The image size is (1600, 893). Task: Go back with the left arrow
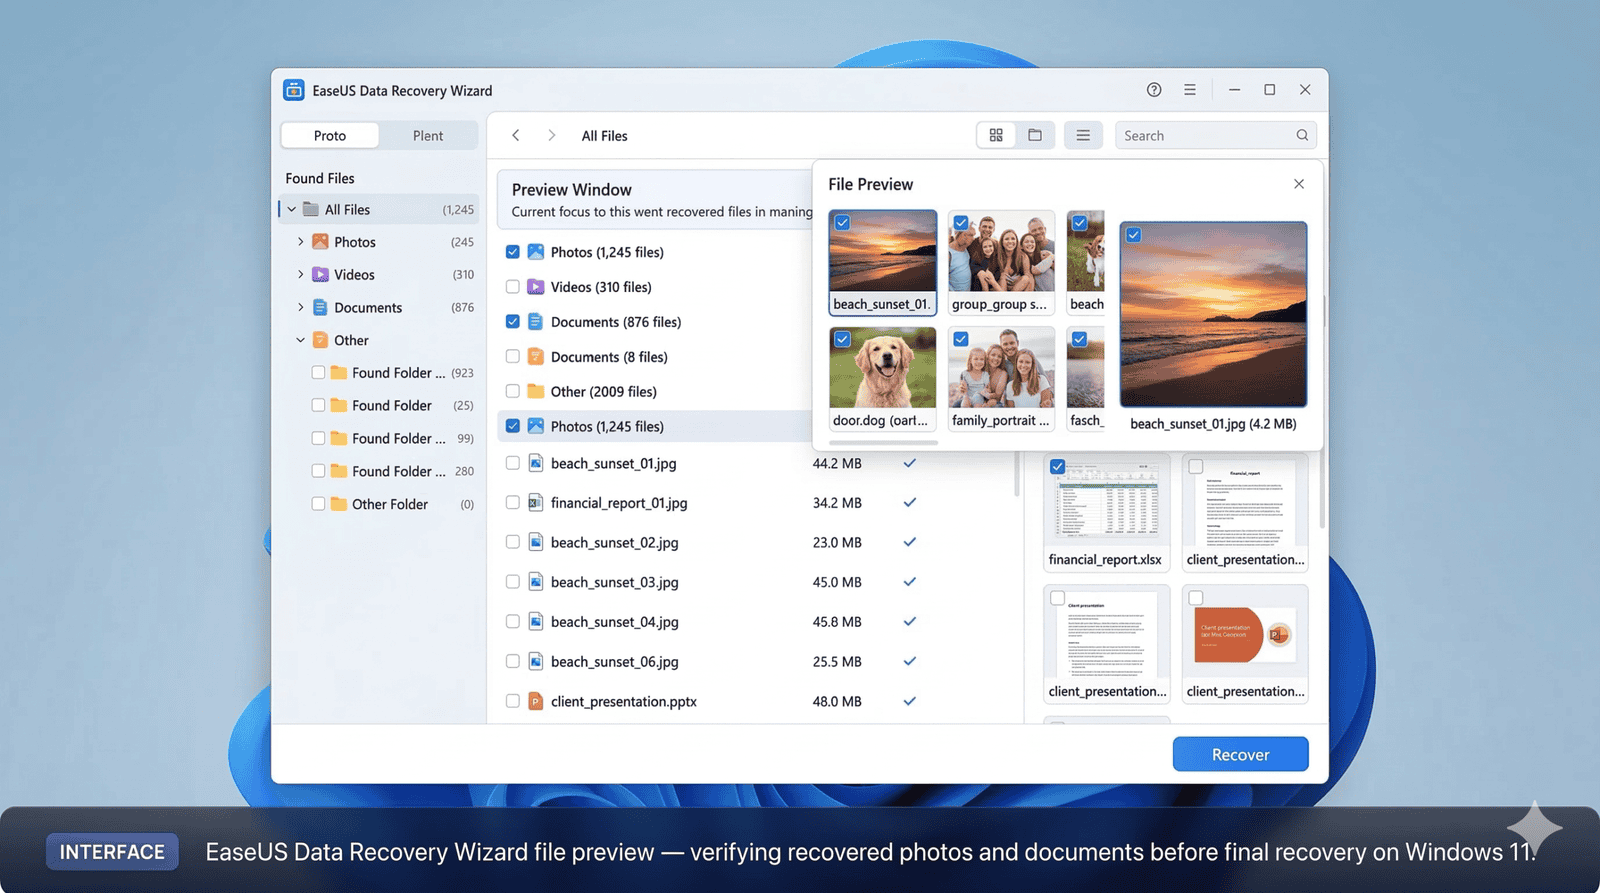(x=516, y=135)
